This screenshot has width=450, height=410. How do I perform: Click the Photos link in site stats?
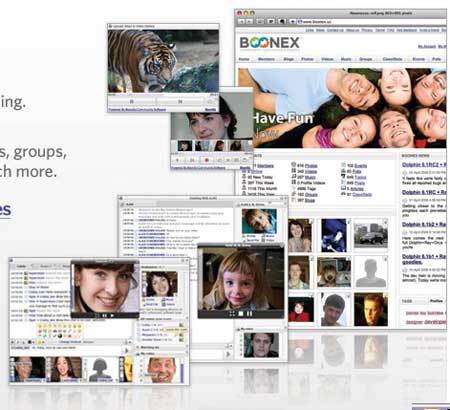tap(311, 166)
